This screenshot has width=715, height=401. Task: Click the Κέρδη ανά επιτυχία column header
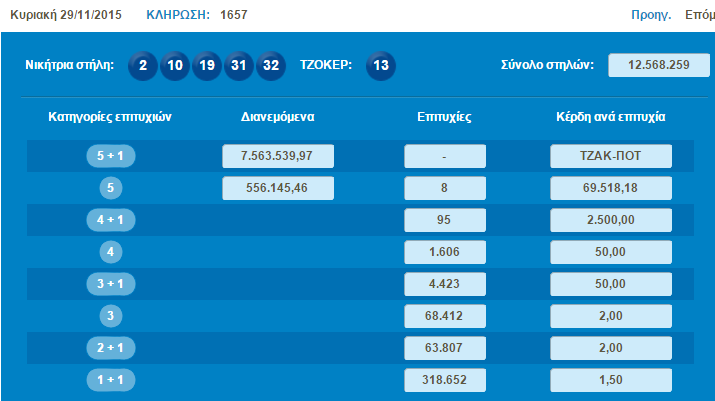(x=611, y=117)
